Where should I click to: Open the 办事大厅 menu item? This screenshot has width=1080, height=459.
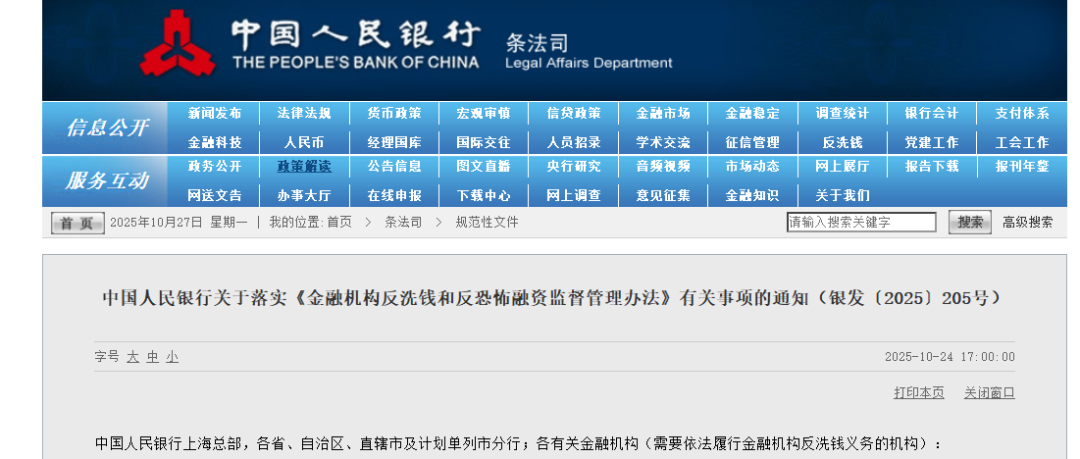pyautogui.click(x=304, y=196)
